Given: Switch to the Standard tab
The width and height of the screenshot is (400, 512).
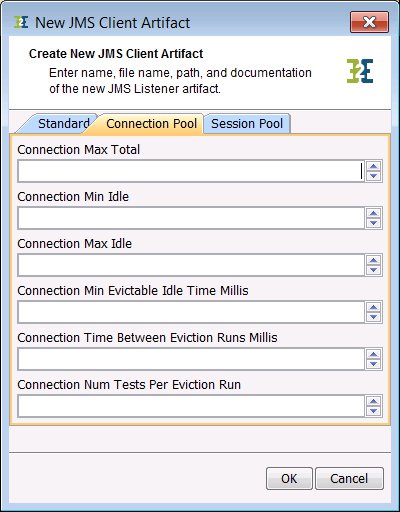Looking at the screenshot, I should [x=60, y=124].
